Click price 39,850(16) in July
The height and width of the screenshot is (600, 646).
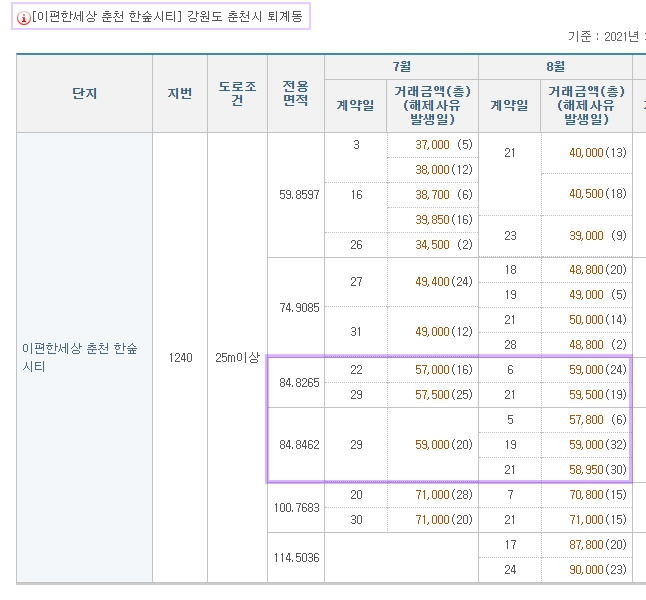click(444, 220)
